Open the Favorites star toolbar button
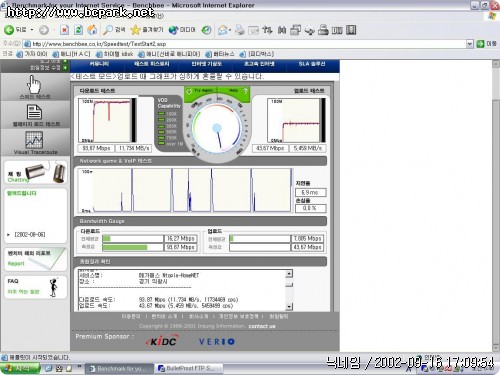Screen dimensions: 500x375 (x=135, y=30)
